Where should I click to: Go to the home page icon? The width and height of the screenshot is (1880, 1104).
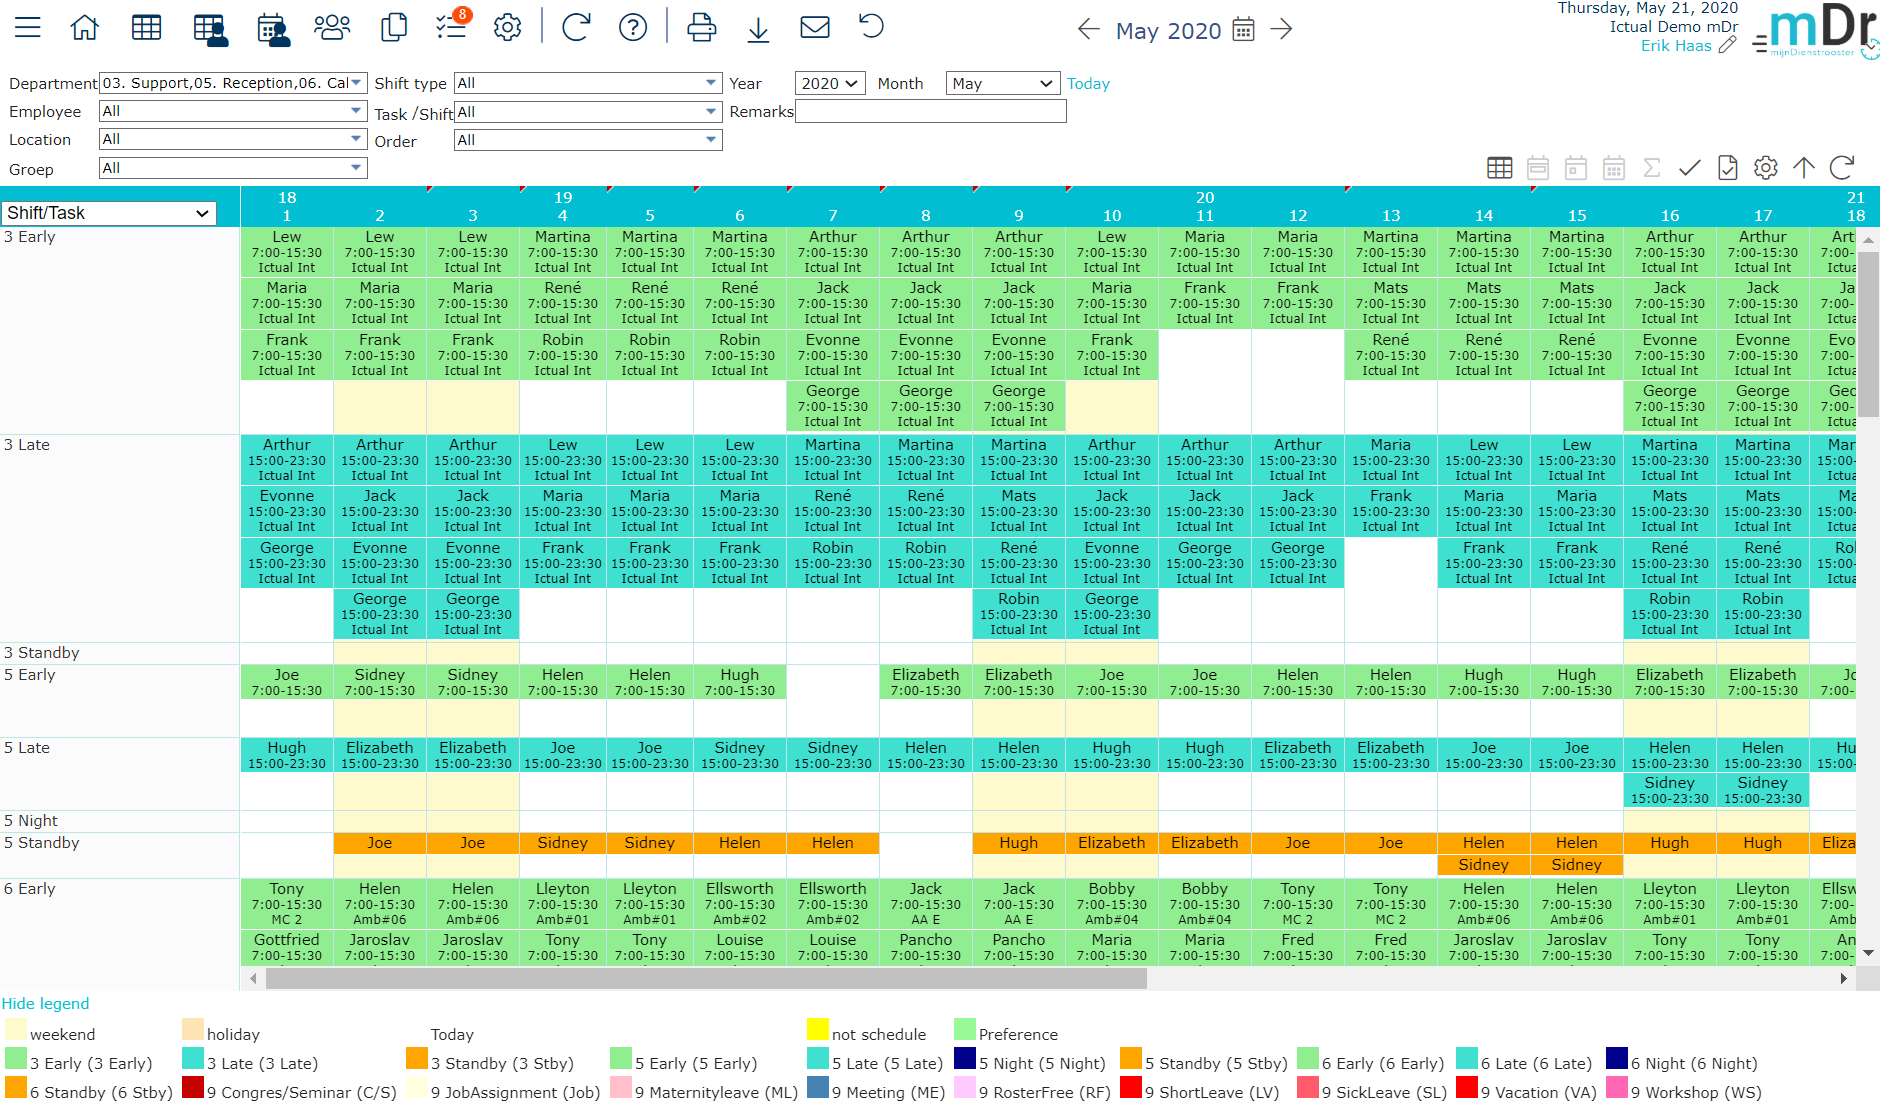click(x=85, y=27)
